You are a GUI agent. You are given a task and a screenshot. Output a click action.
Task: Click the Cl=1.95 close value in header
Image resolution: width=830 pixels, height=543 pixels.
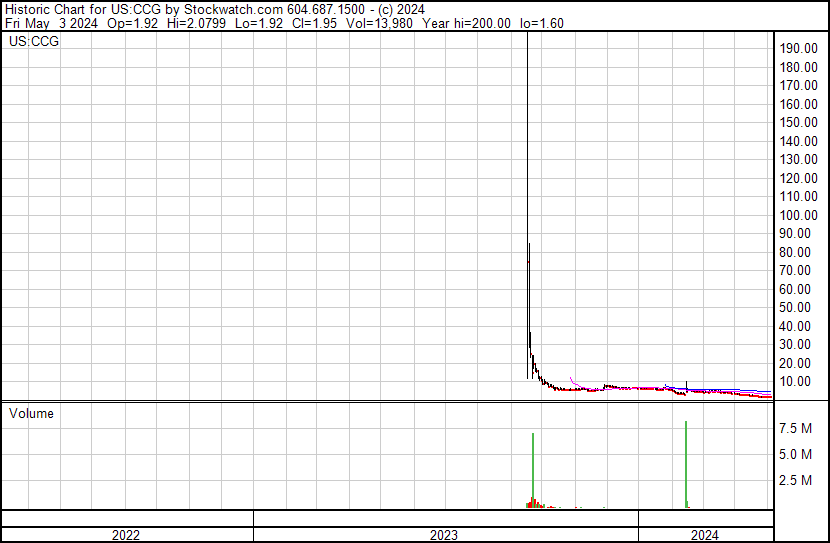314,23
